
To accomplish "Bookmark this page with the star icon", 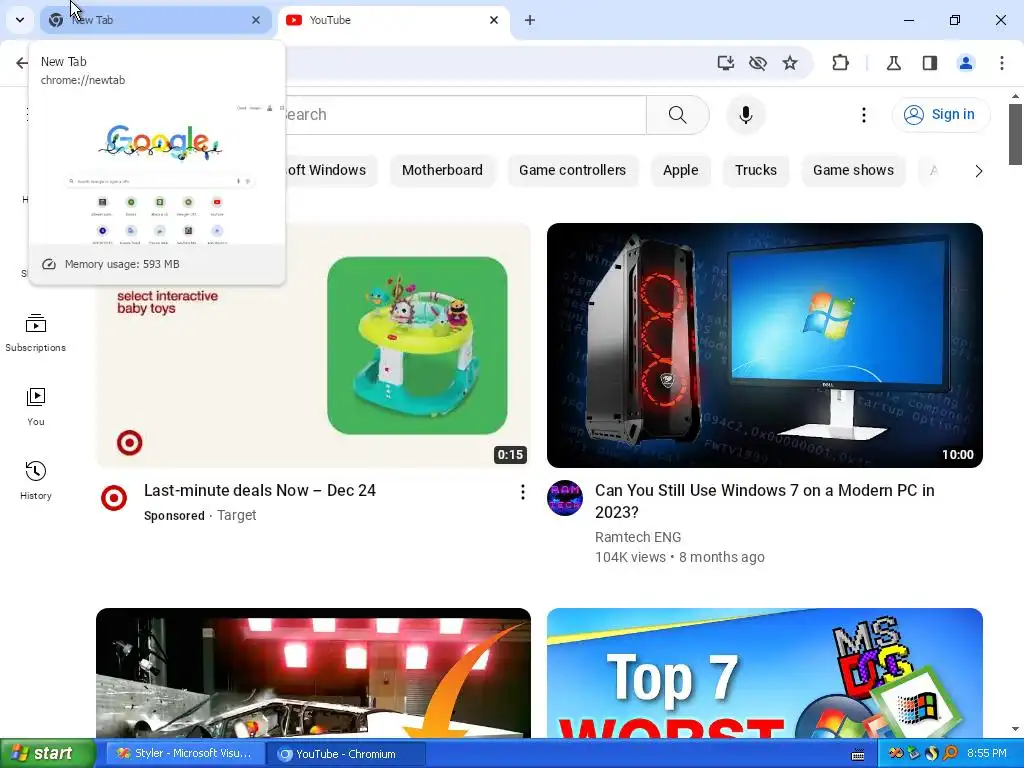I will tap(790, 63).
